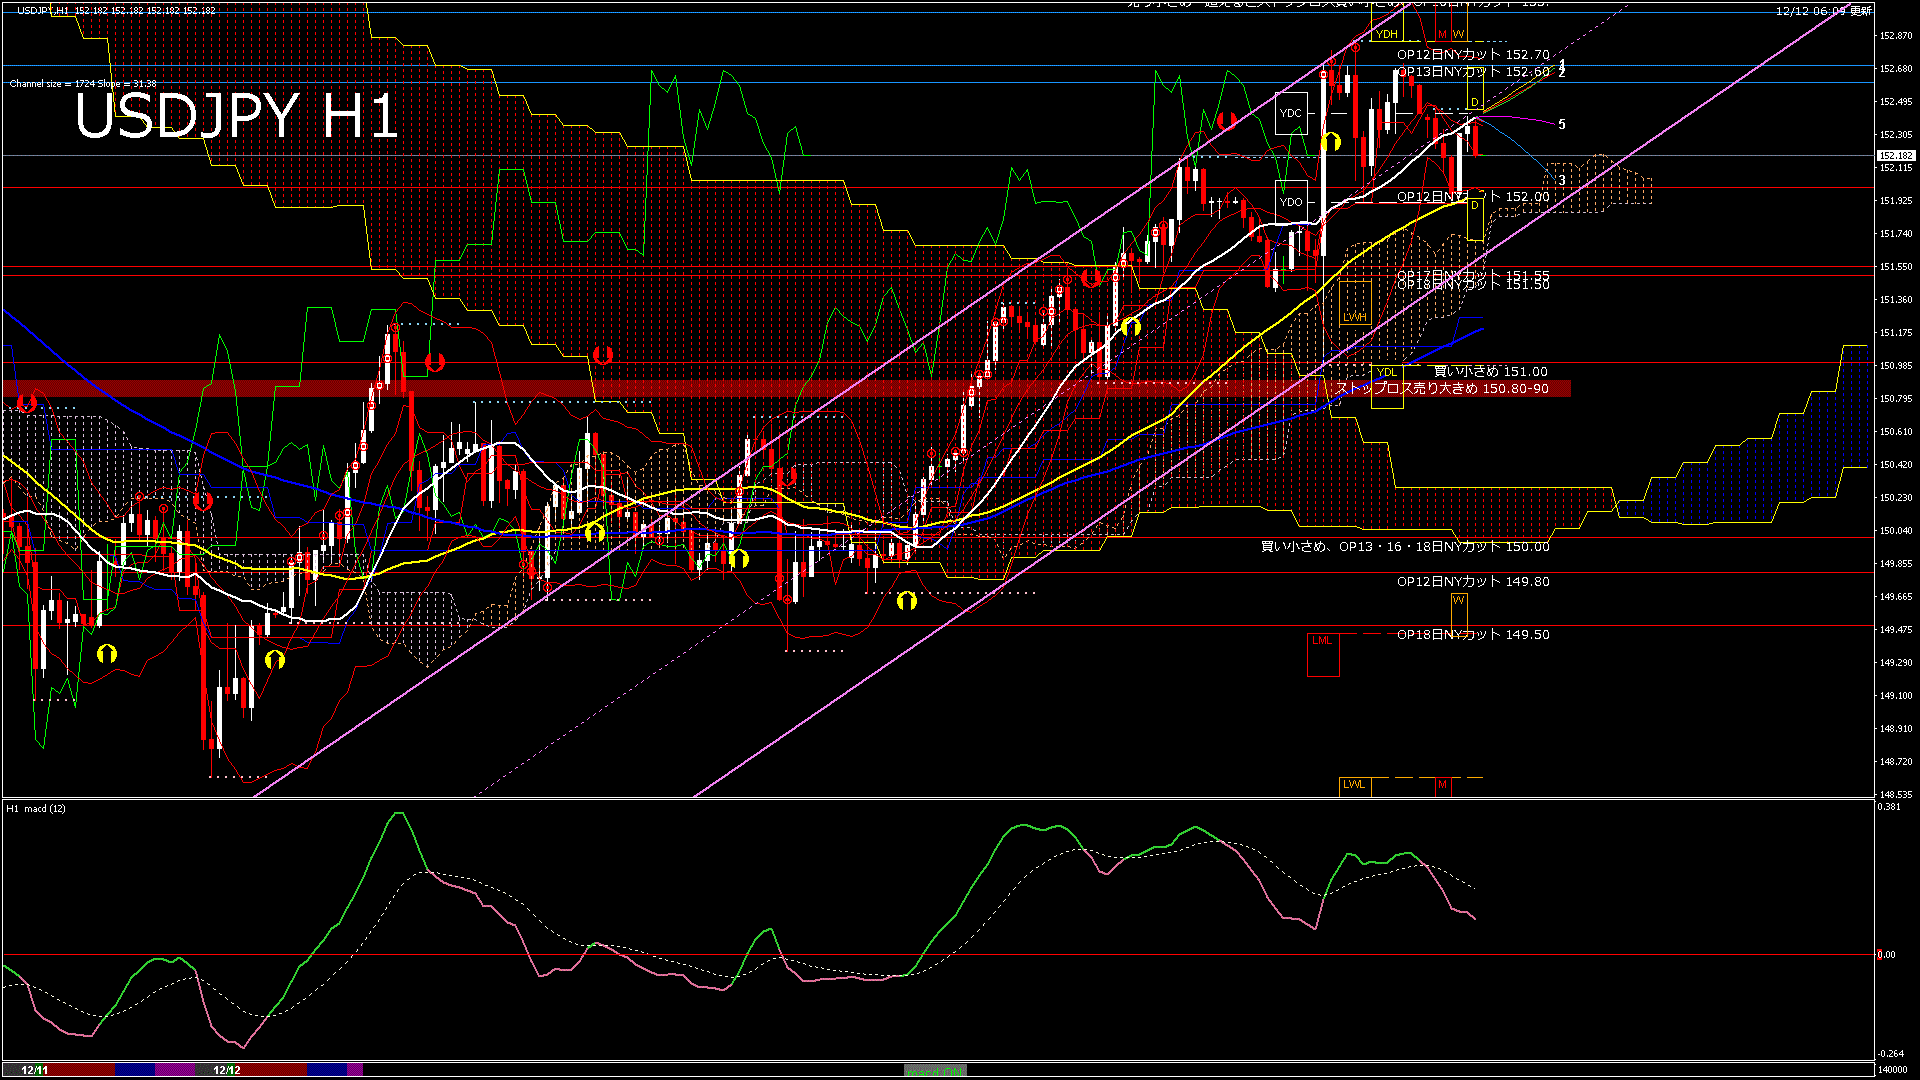Select the orange LWL level box
Screen dimensions: 1920x1080
coord(1354,784)
